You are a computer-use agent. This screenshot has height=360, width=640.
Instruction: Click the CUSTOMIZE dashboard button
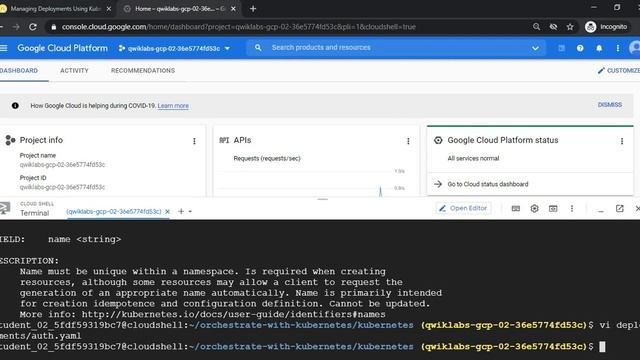coord(619,71)
